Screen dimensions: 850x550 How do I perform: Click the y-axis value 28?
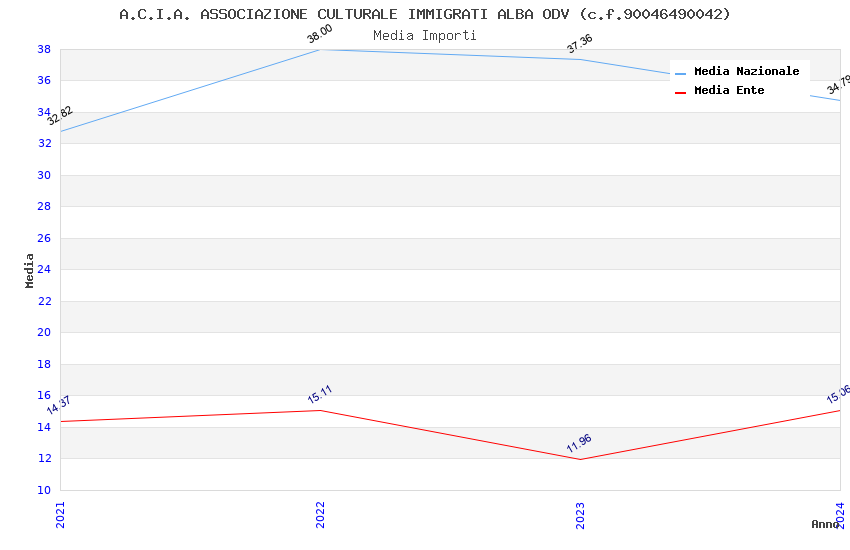[44, 206]
